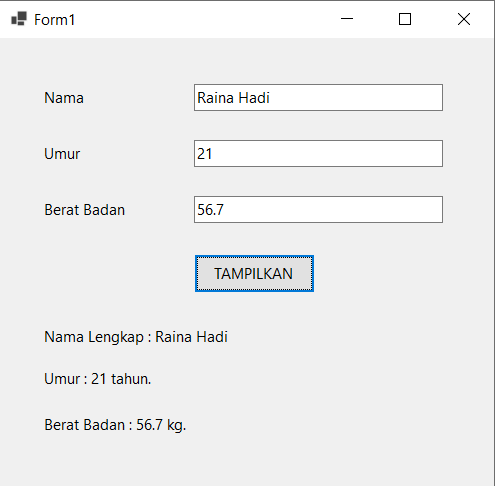Focus the Umur text box
The height and width of the screenshot is (486, 495).
tap(318, 154)
